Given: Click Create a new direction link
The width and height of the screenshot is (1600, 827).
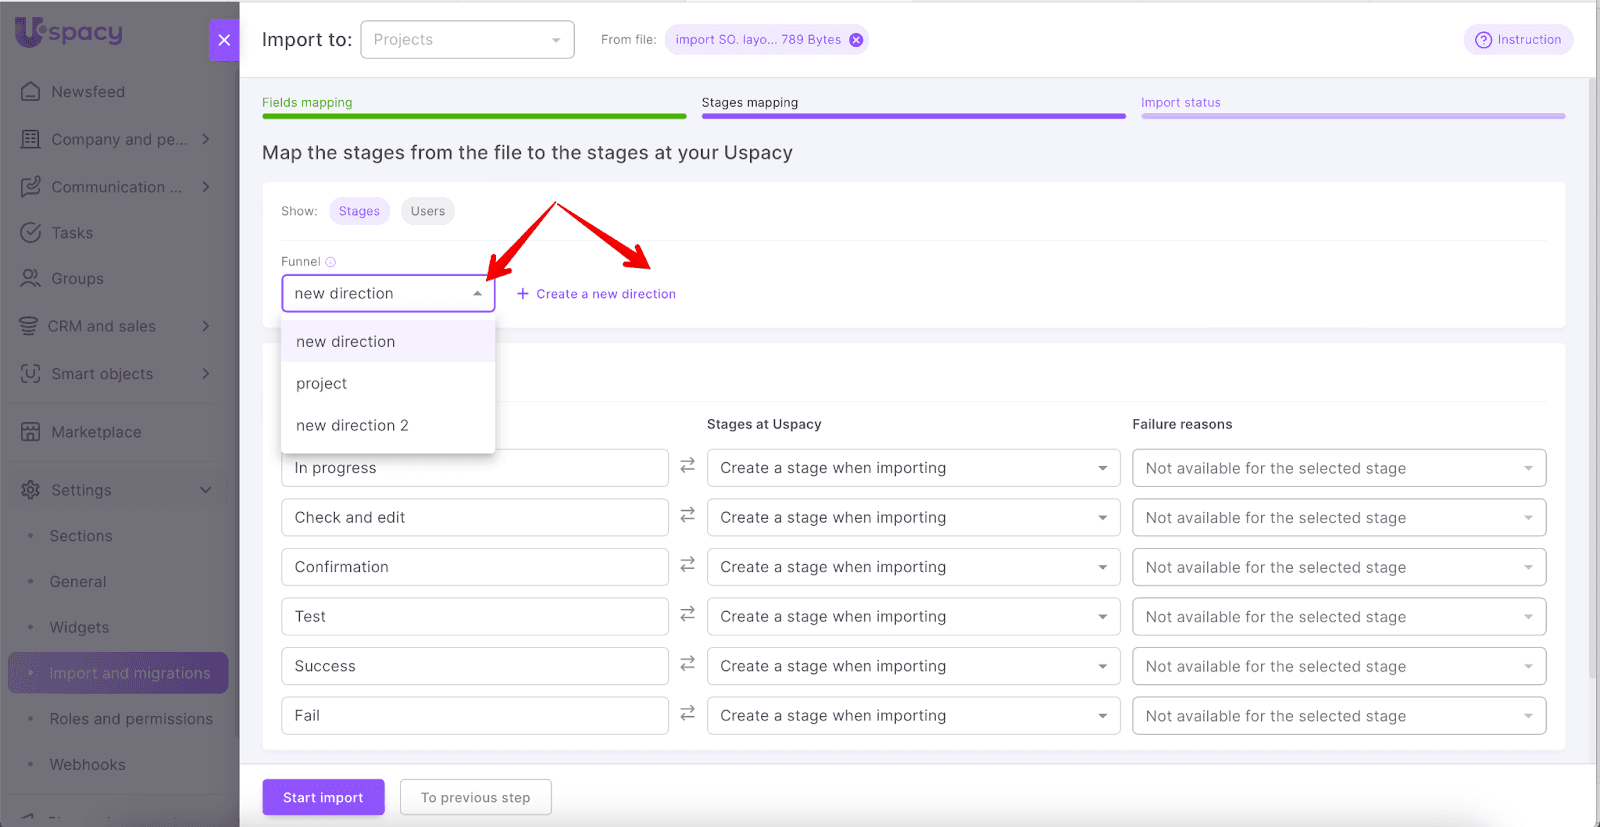Looking at the screenshot, I should click(x=597, y=294).
